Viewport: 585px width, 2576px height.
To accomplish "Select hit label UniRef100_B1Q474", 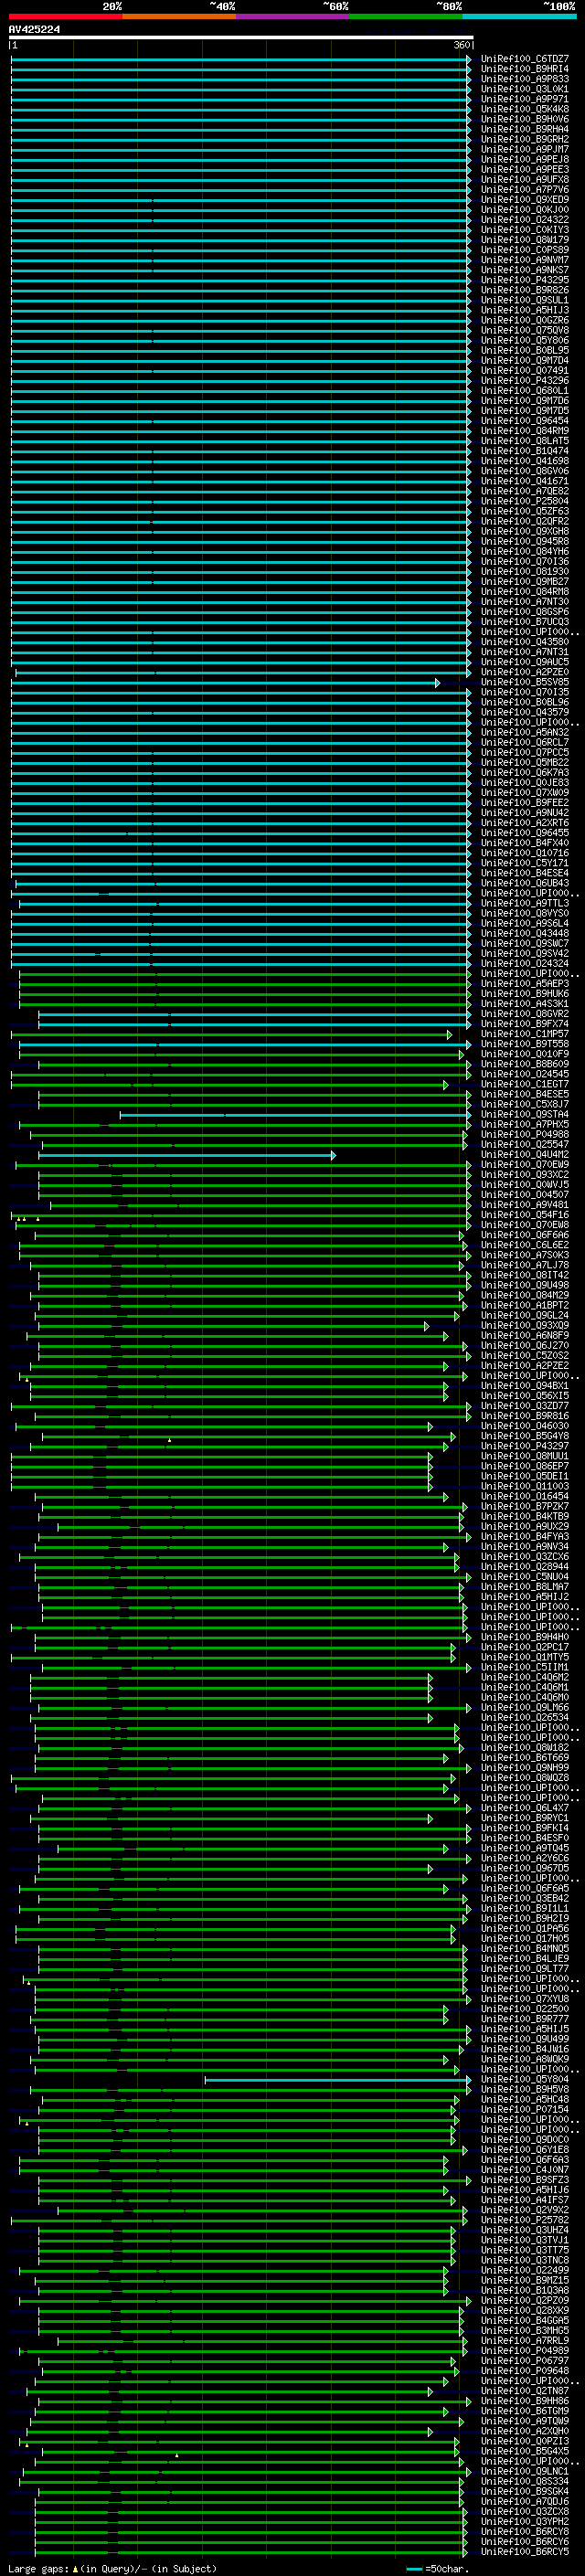I will click(x=525, y=451).
